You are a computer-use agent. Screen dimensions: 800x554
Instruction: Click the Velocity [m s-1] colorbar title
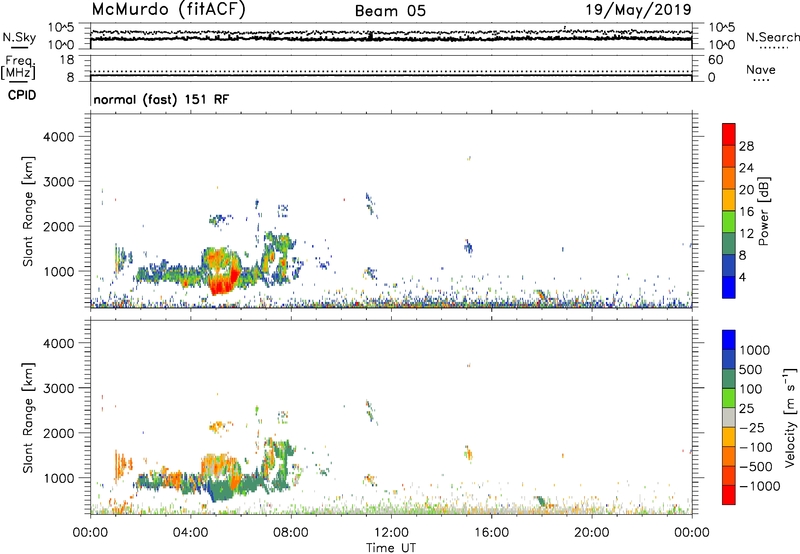[x=791, y=417]
